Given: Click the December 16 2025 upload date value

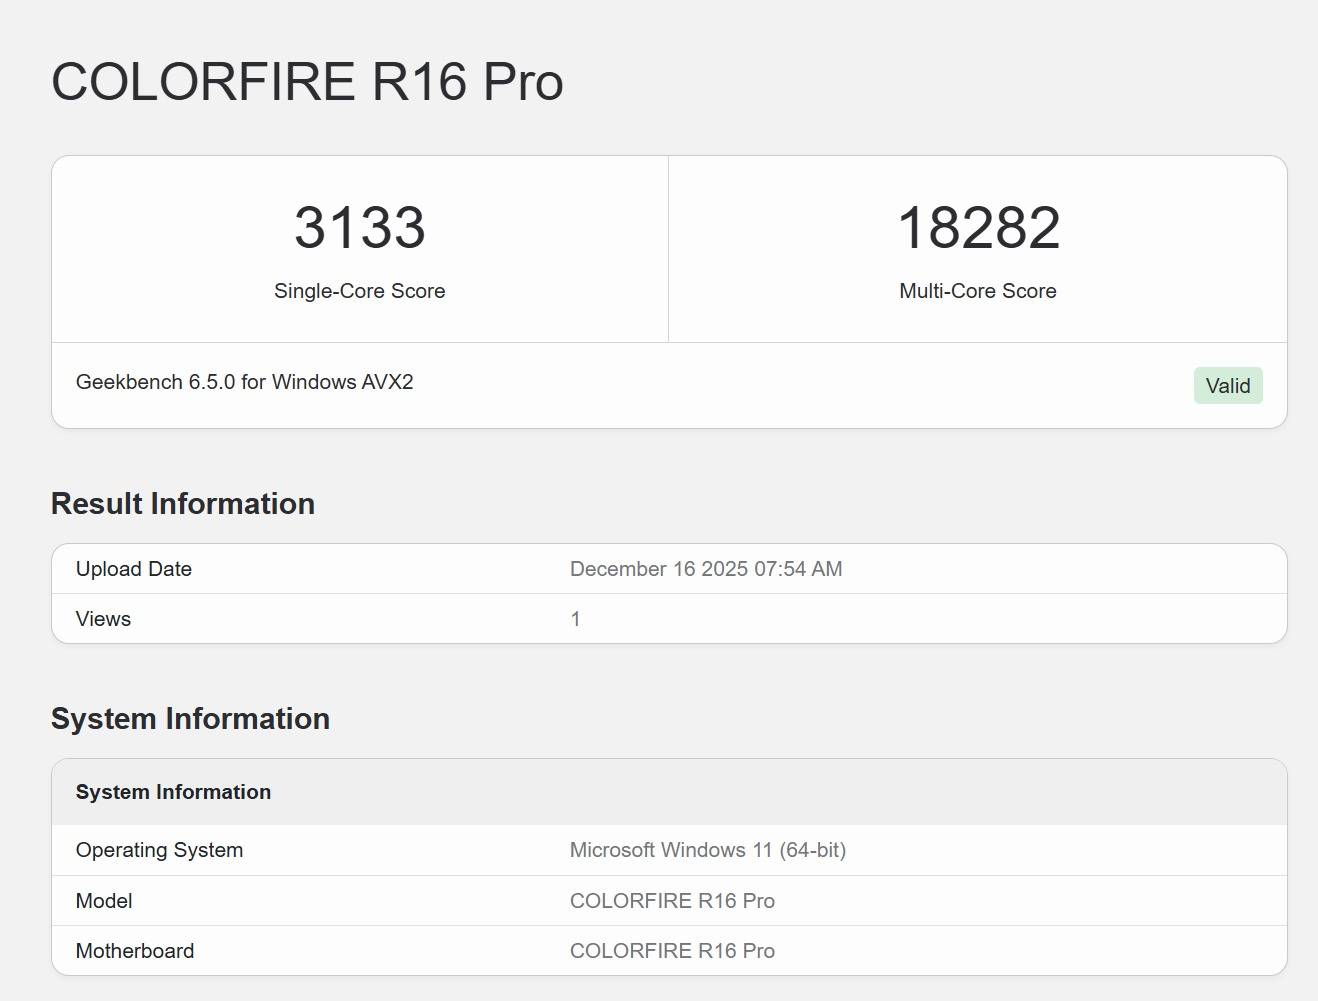Looking at the screenshot, I should [x=705, y=569].
